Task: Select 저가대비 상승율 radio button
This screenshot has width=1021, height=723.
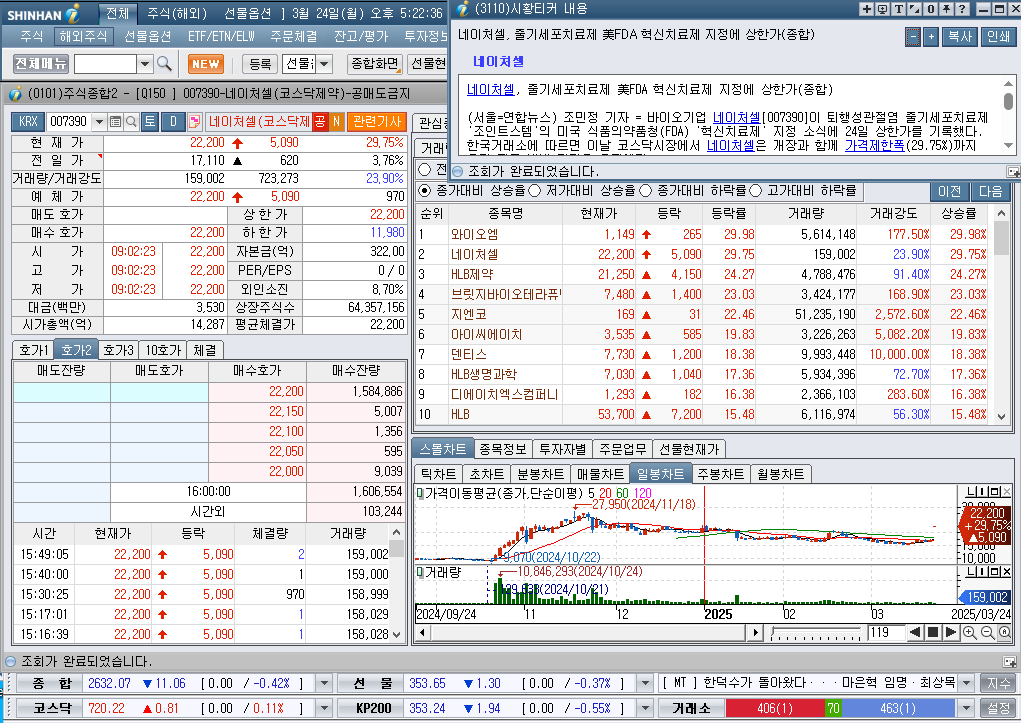Action: click(535, 191)
